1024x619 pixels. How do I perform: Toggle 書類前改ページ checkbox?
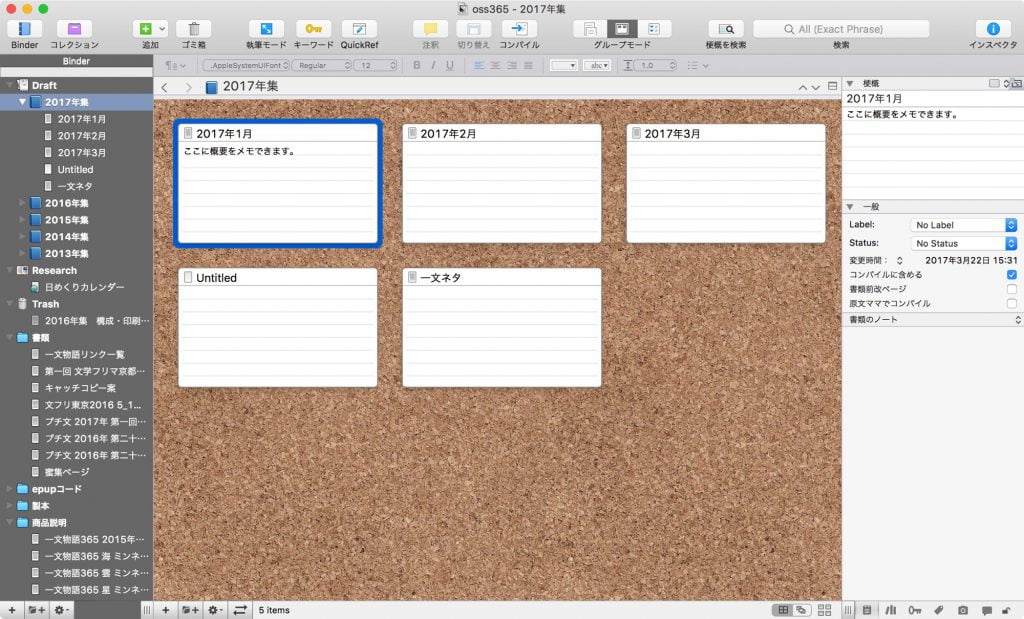coord(1012,289)
